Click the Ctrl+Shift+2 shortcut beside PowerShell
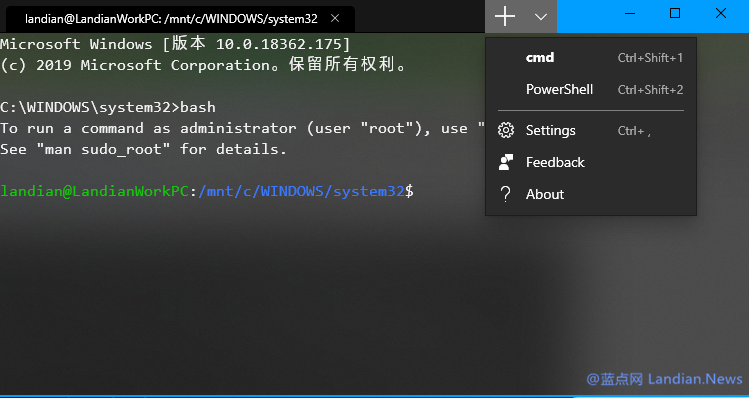 [x=650, y=89]
